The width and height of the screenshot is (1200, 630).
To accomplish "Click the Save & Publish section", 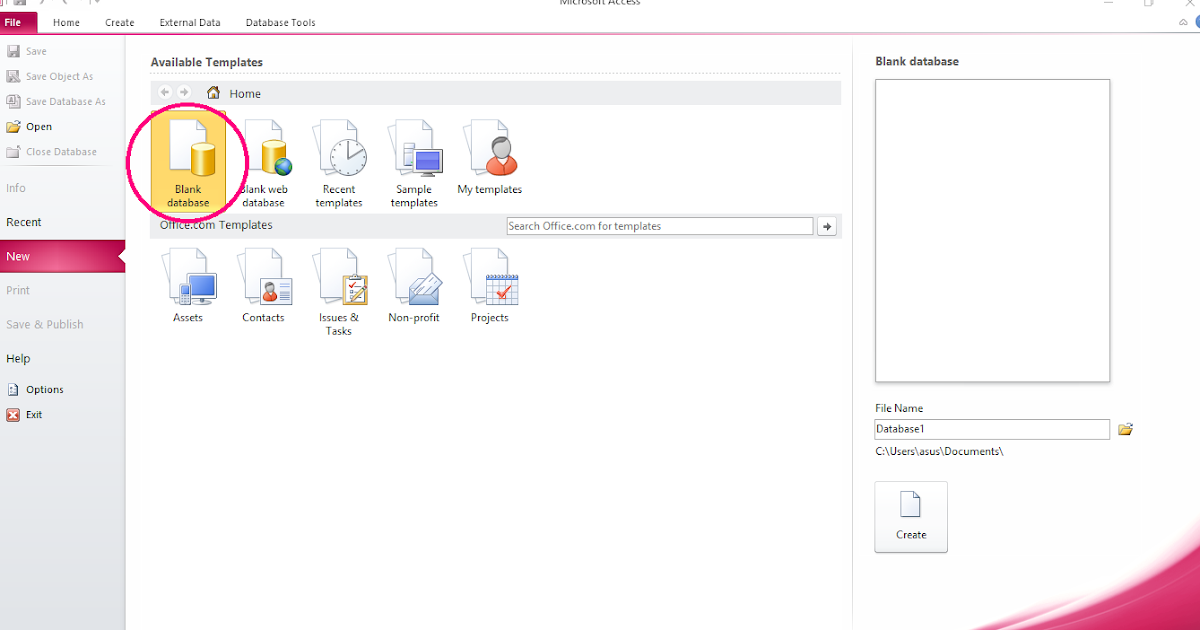I will point(43,323).
